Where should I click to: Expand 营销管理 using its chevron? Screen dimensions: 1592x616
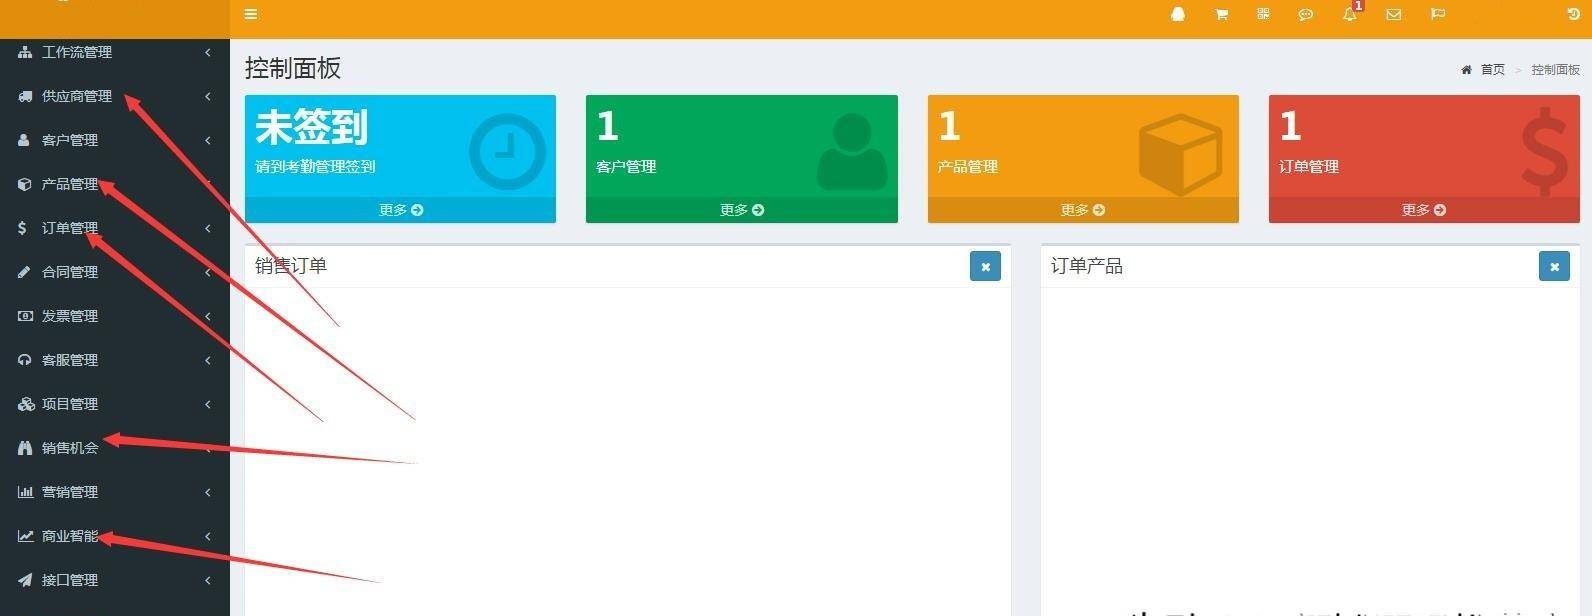[207, 492]
